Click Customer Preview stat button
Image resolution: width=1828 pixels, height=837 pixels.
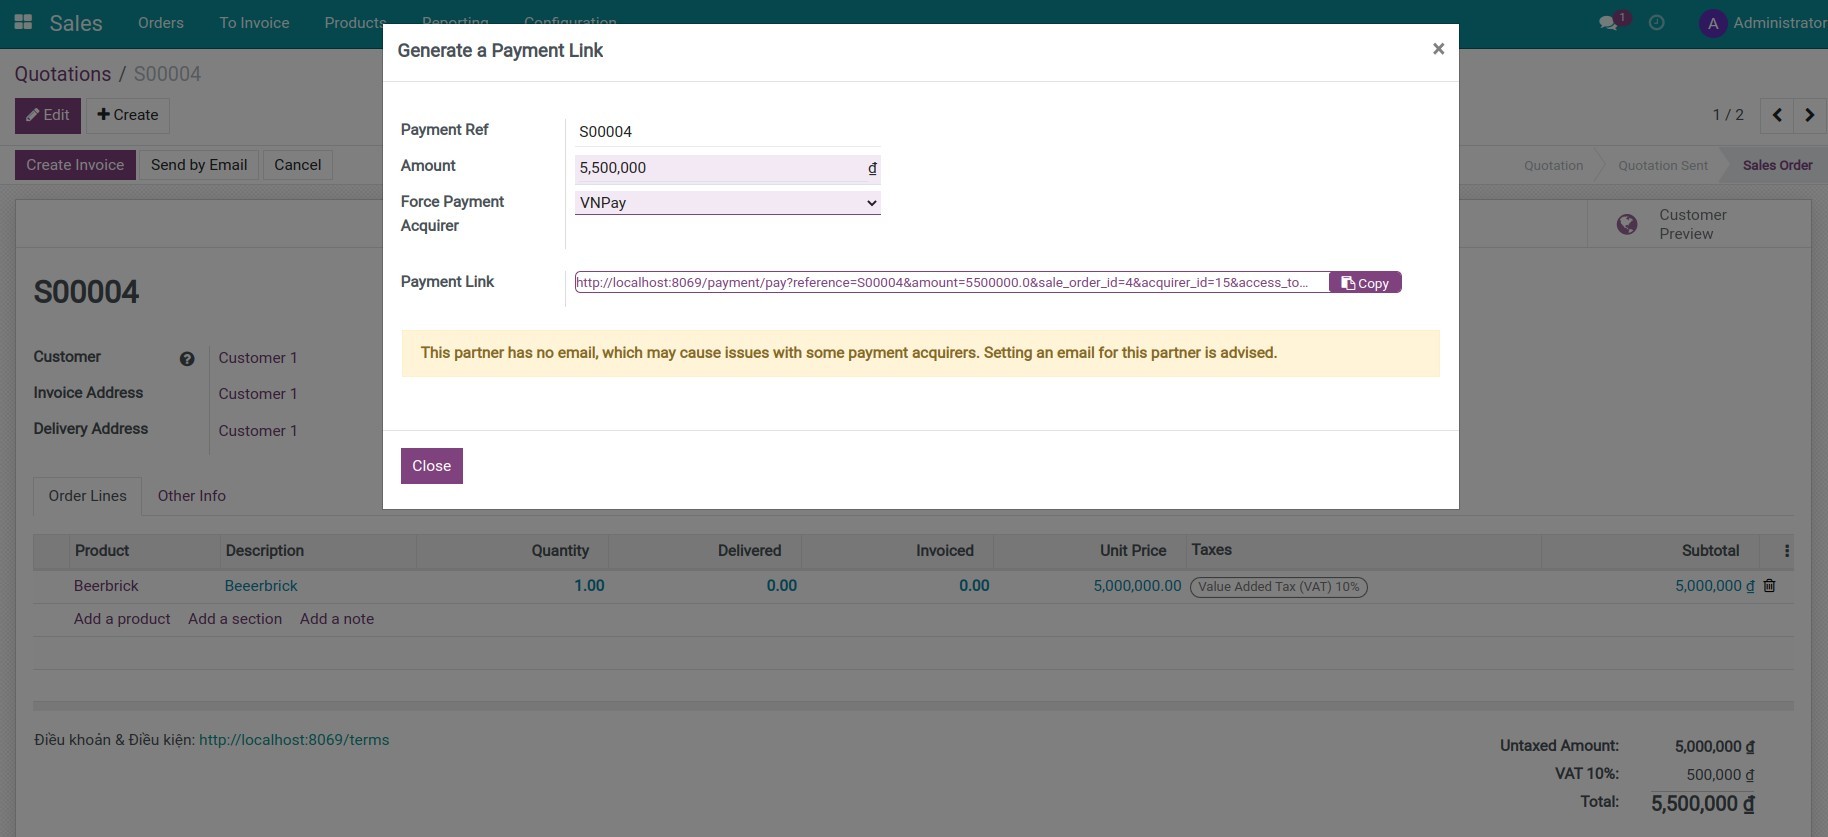[1699, 224]
